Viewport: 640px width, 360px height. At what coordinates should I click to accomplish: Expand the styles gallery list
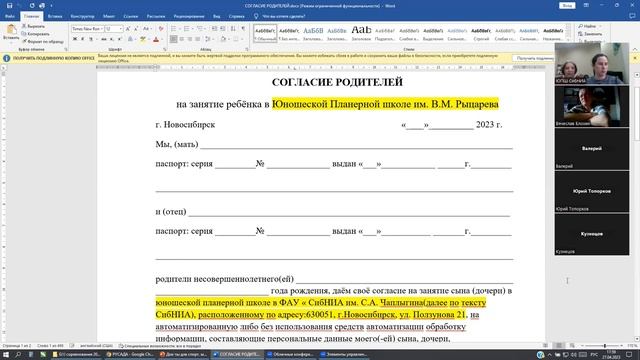point(568,40)
